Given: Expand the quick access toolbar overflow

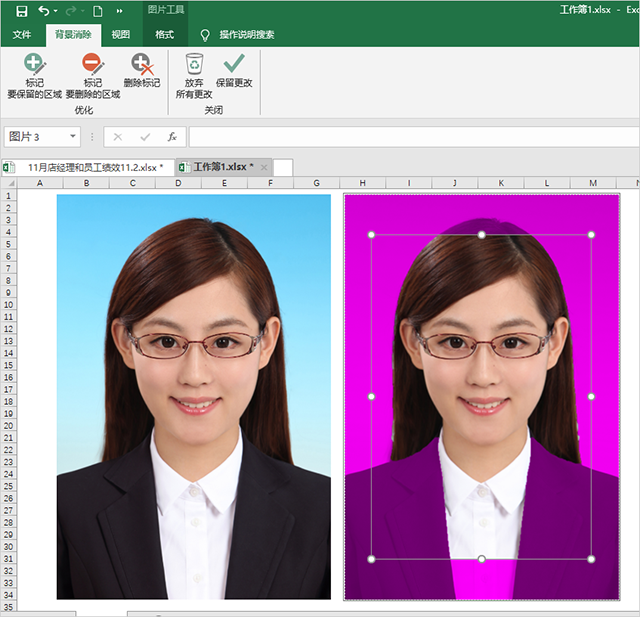Looking at the screenshot, I should [x=120, y=11].
